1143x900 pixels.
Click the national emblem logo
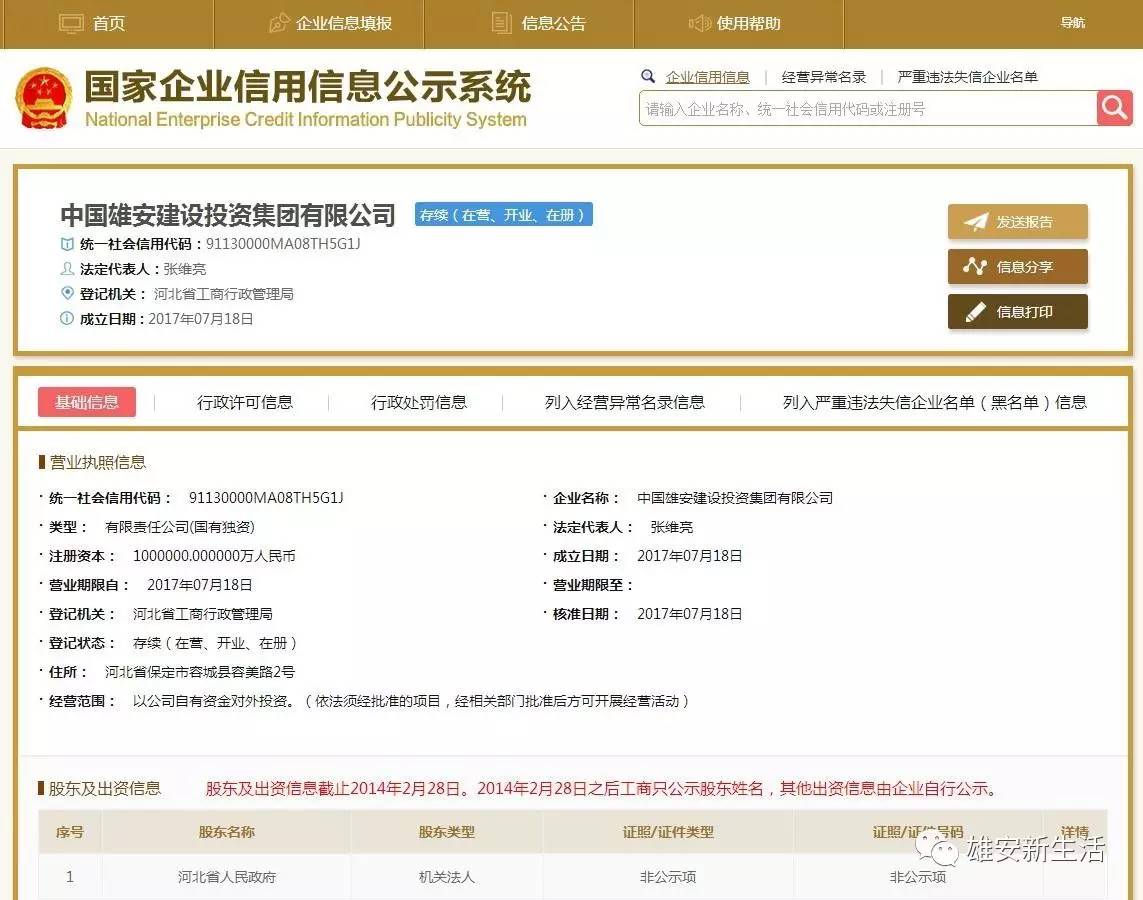click(44, 98)
